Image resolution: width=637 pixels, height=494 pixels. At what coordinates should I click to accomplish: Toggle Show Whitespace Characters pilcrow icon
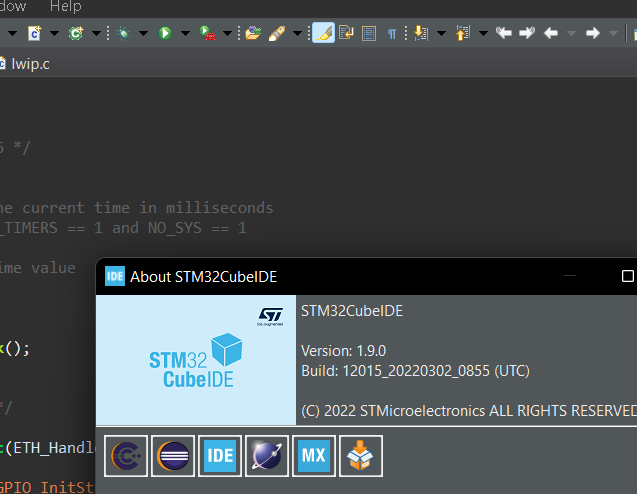[392, 33]
